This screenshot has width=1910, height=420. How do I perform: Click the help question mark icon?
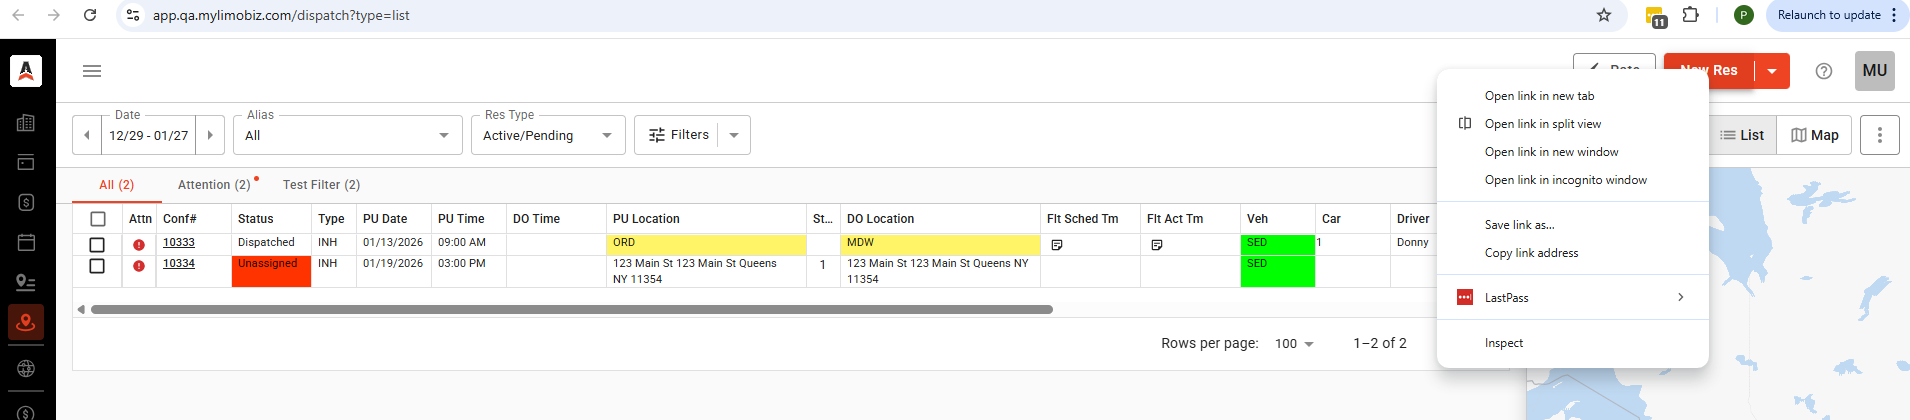(x=1823, y=71)
